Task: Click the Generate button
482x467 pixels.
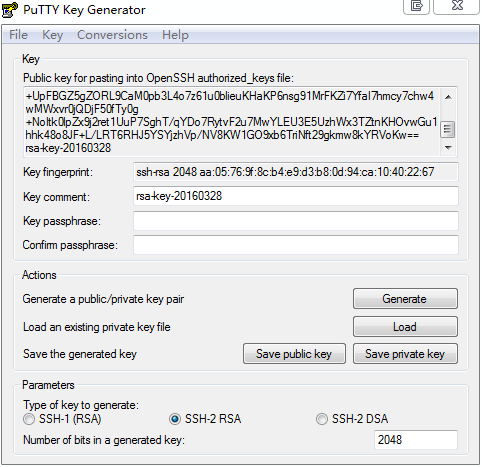Action: (405, 299)
